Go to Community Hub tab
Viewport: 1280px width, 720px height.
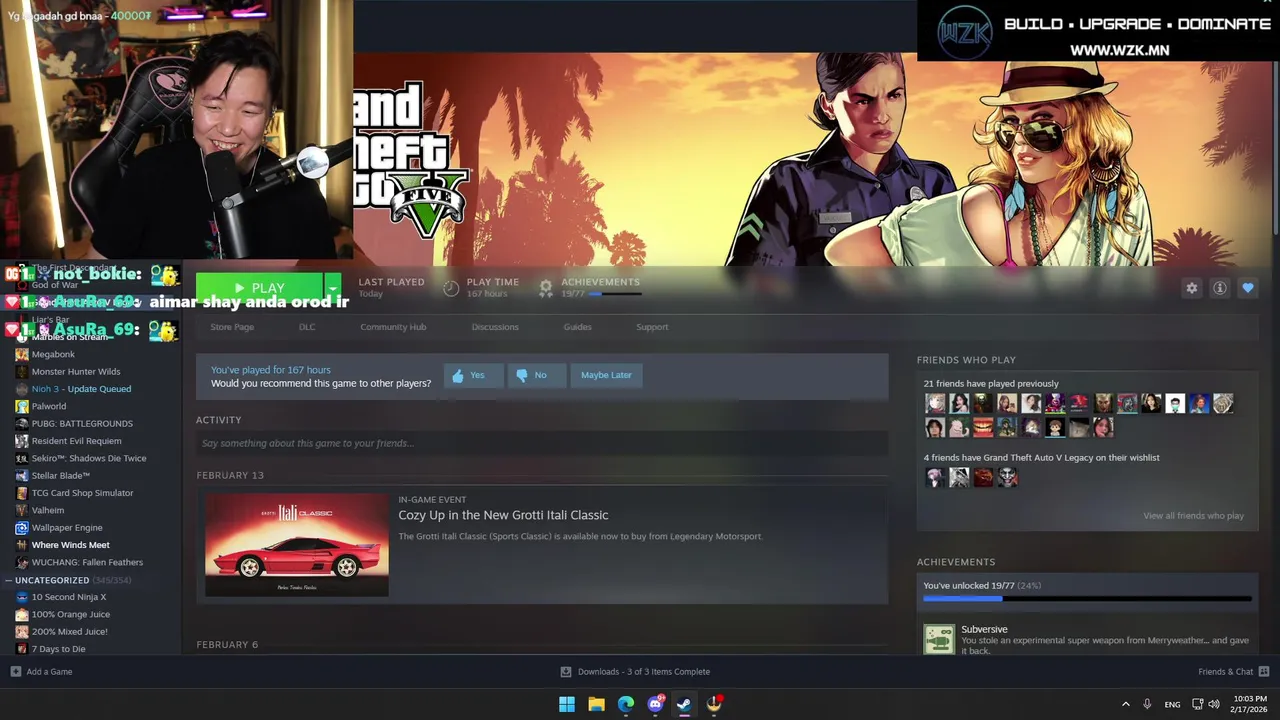tap(393, 327)
